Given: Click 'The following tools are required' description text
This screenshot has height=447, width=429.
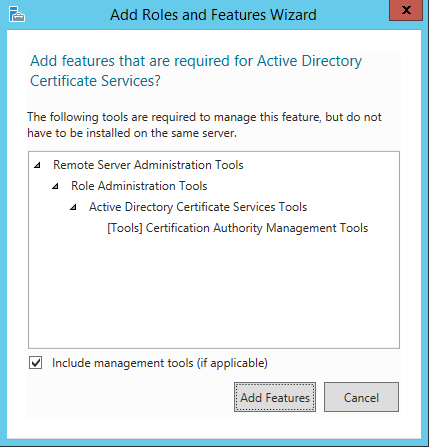Looking at the screenshot, I should click(204, 125).
